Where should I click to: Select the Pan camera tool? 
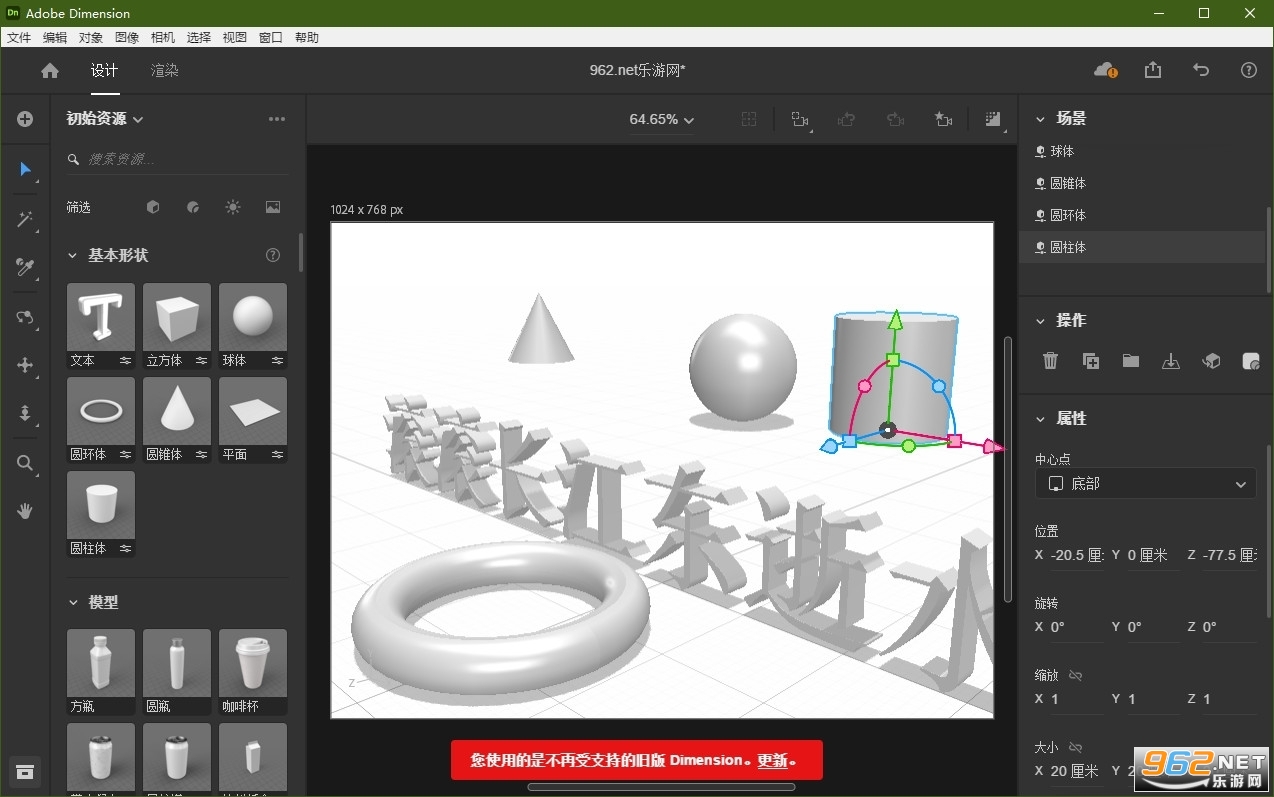(25, 365)
